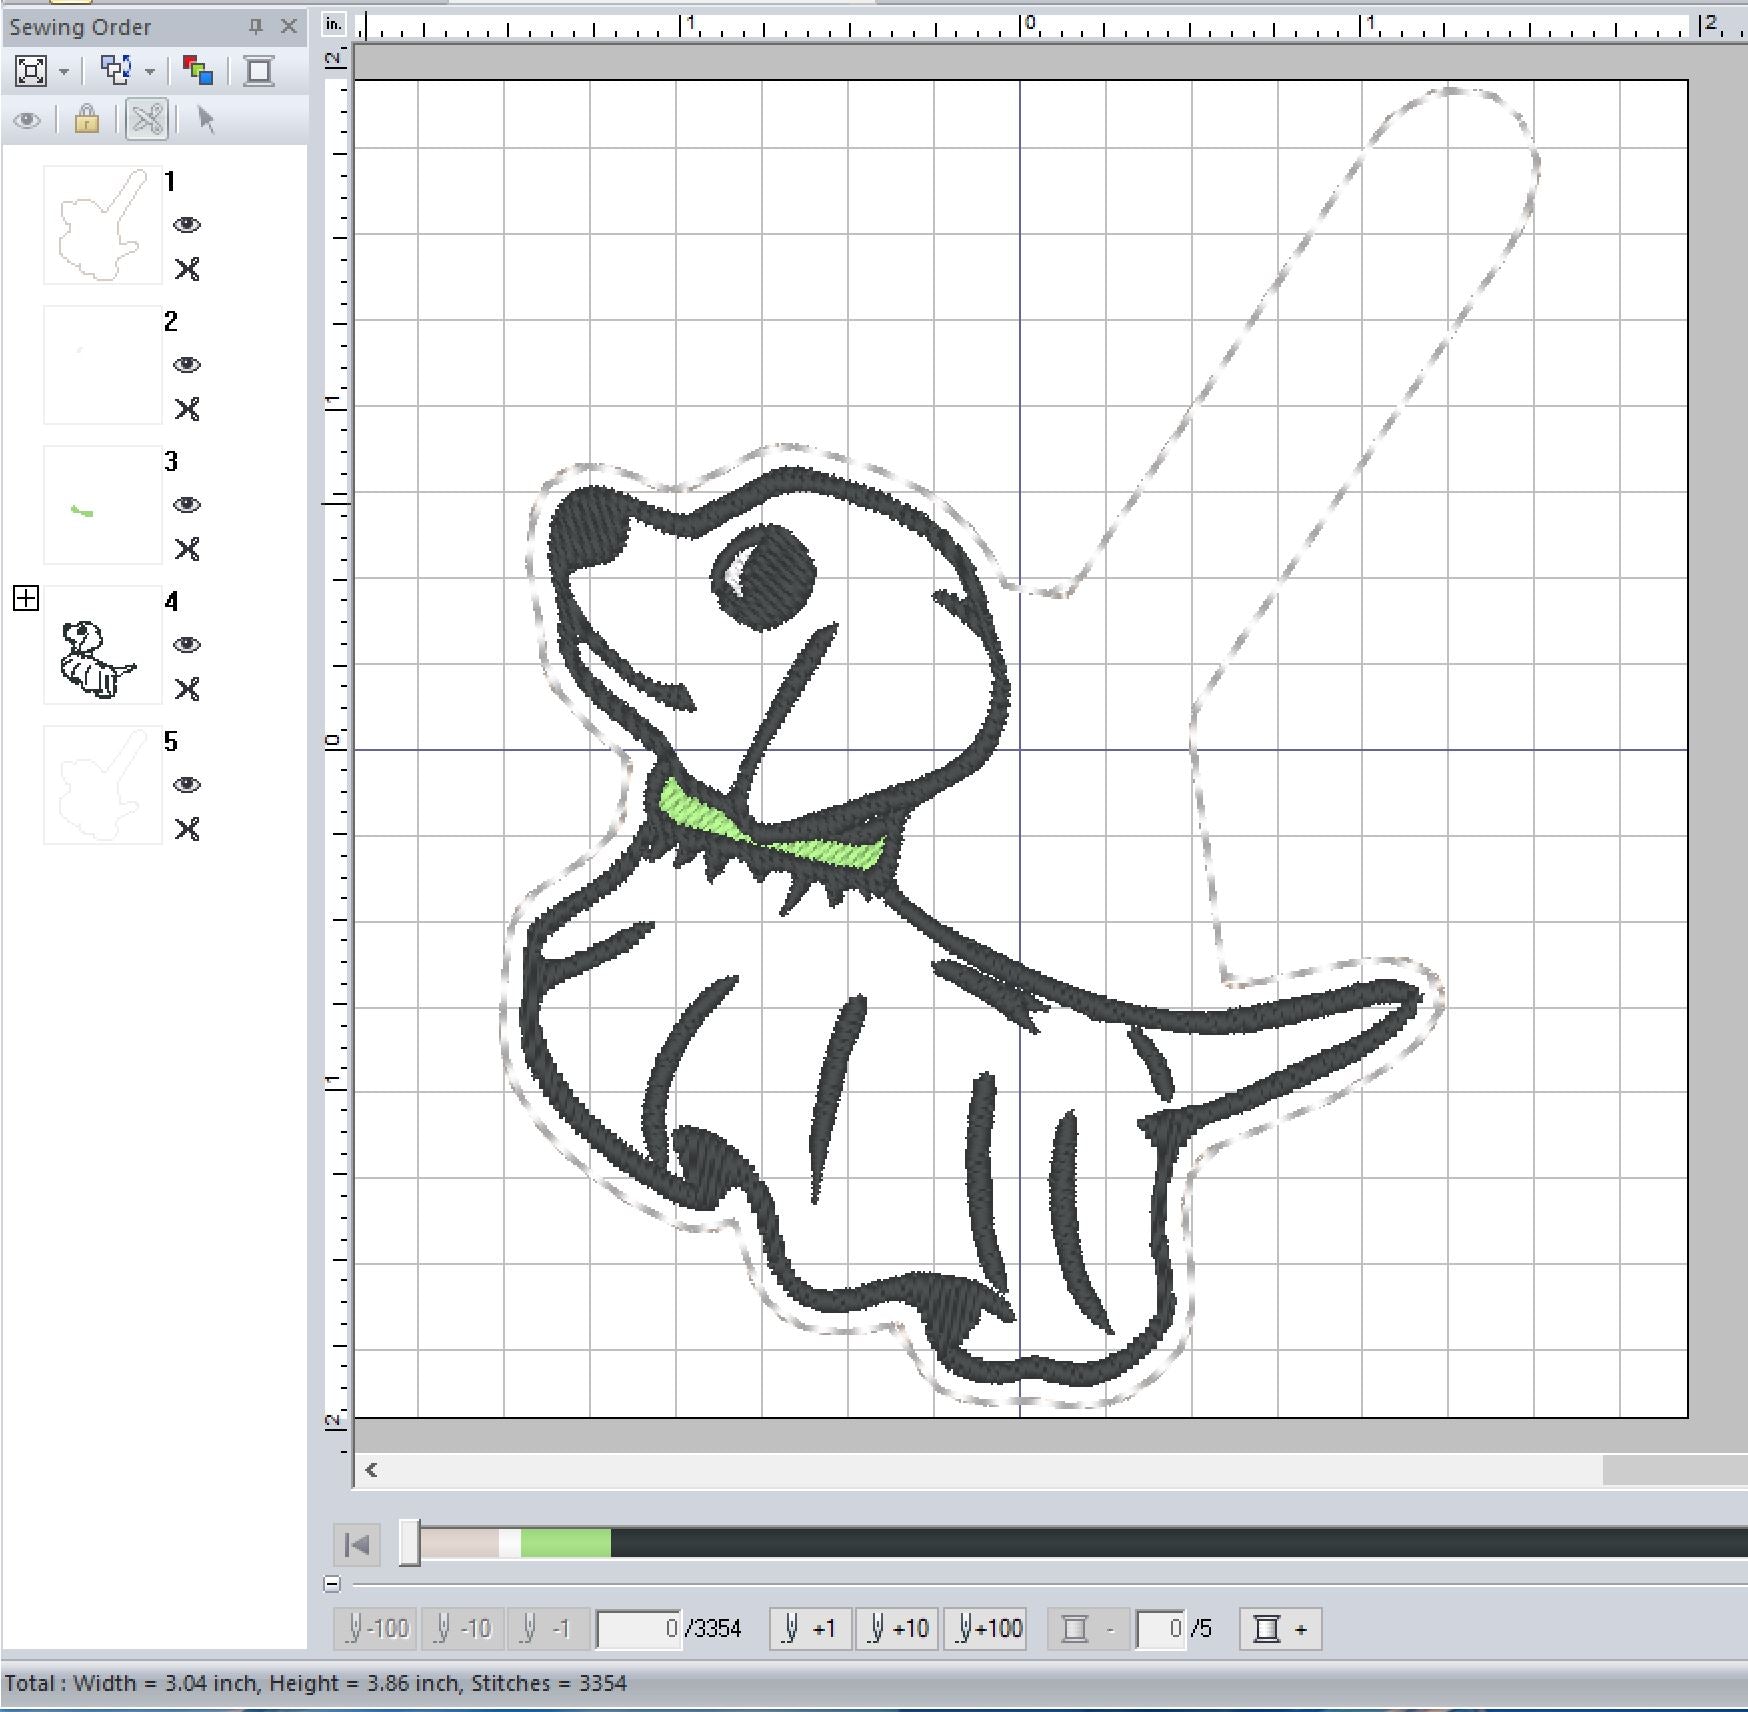Screen dimensions: 1748x1712
Task: Click the stitch simulator slider handle
Action: click(x=410, y=1543)
